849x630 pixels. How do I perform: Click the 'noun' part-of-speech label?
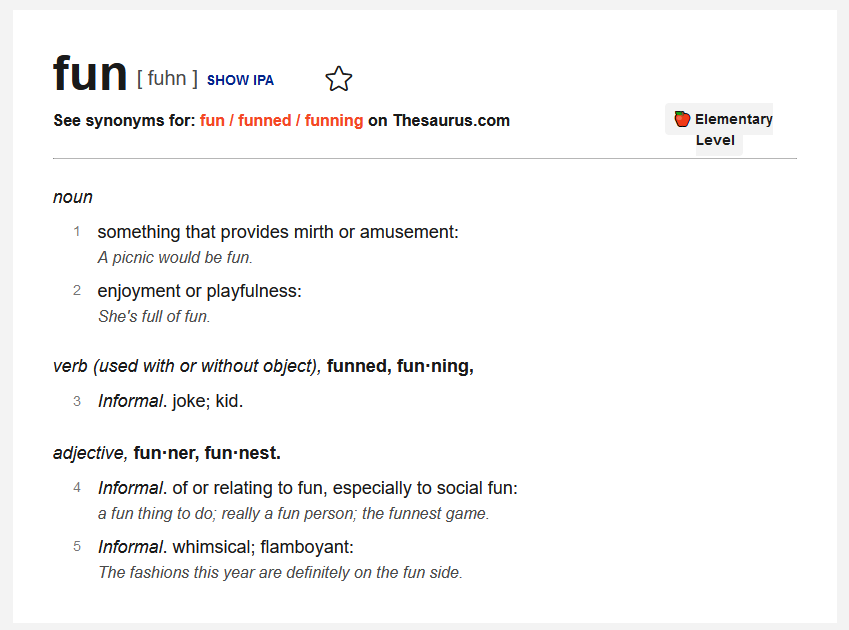coord(73,197)
